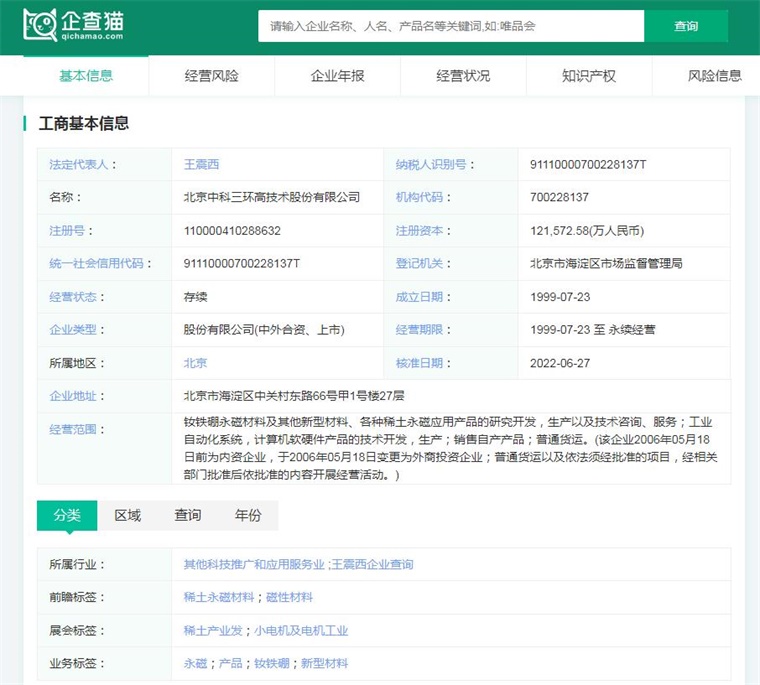Screen dimensions: 760x685
Task: Open the 企业年报 tab
Action: (337, 76)
